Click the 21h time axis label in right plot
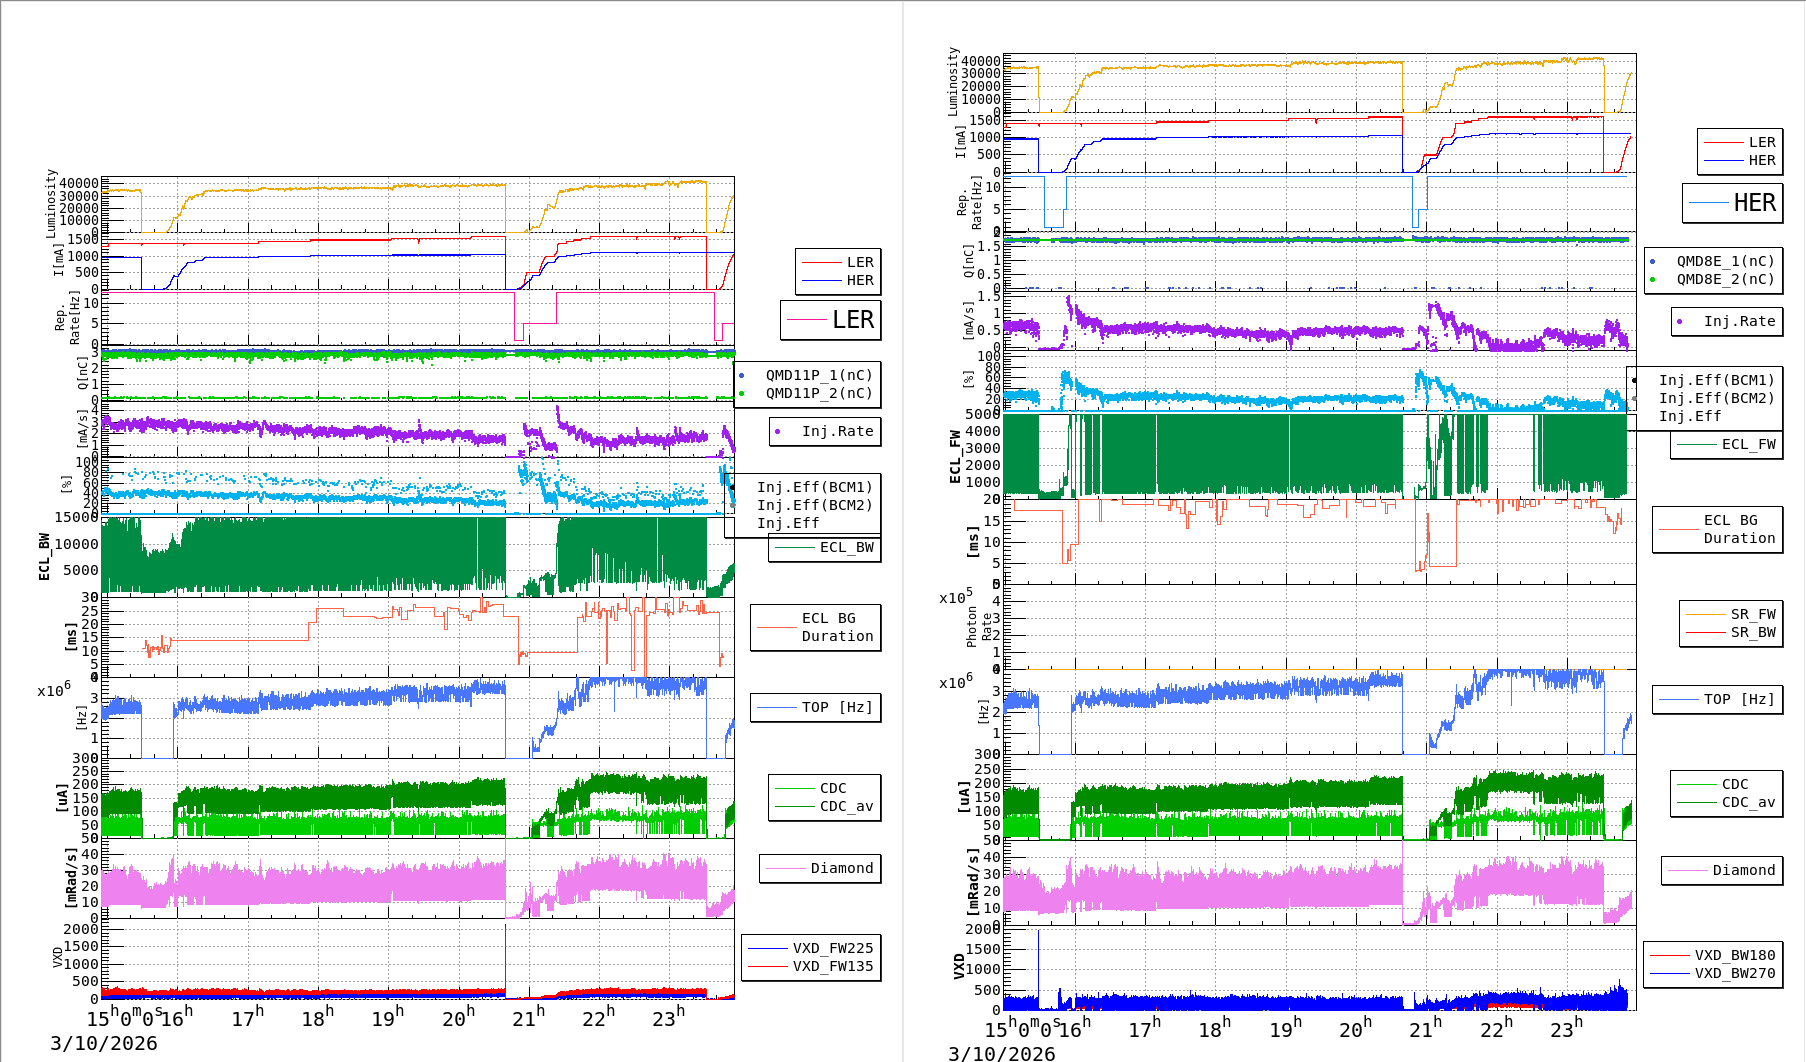 1425,1029
